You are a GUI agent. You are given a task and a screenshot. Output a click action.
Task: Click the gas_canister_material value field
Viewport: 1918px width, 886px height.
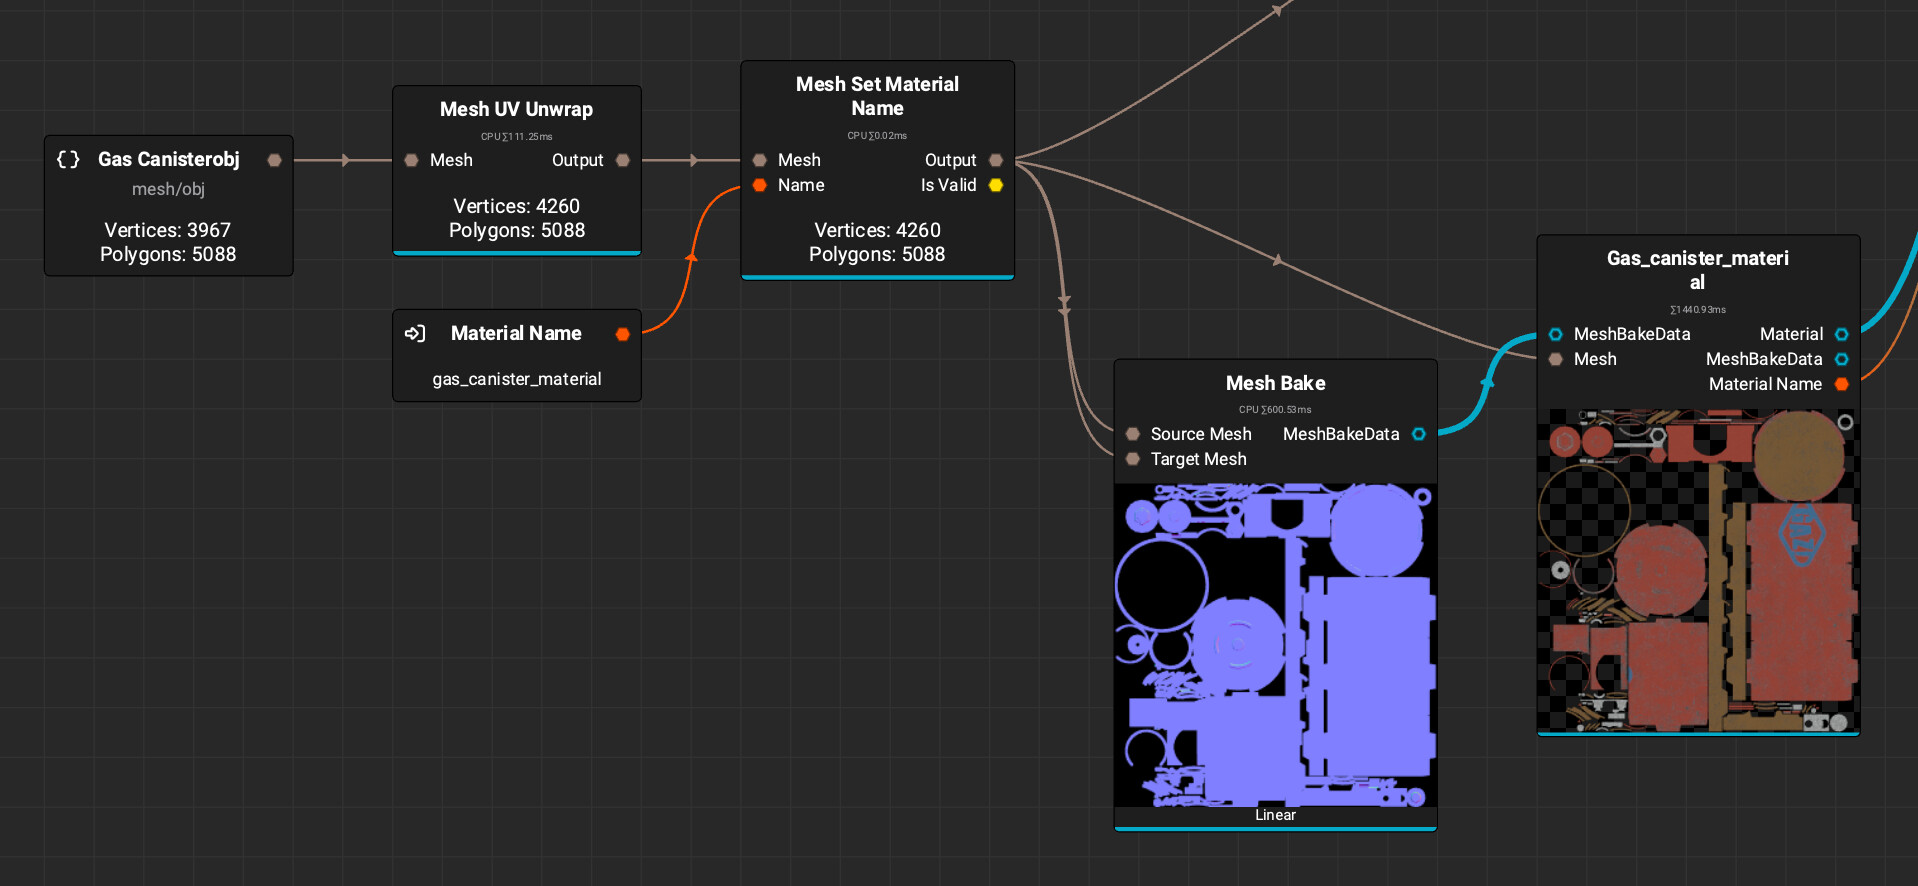click(516, 379)
